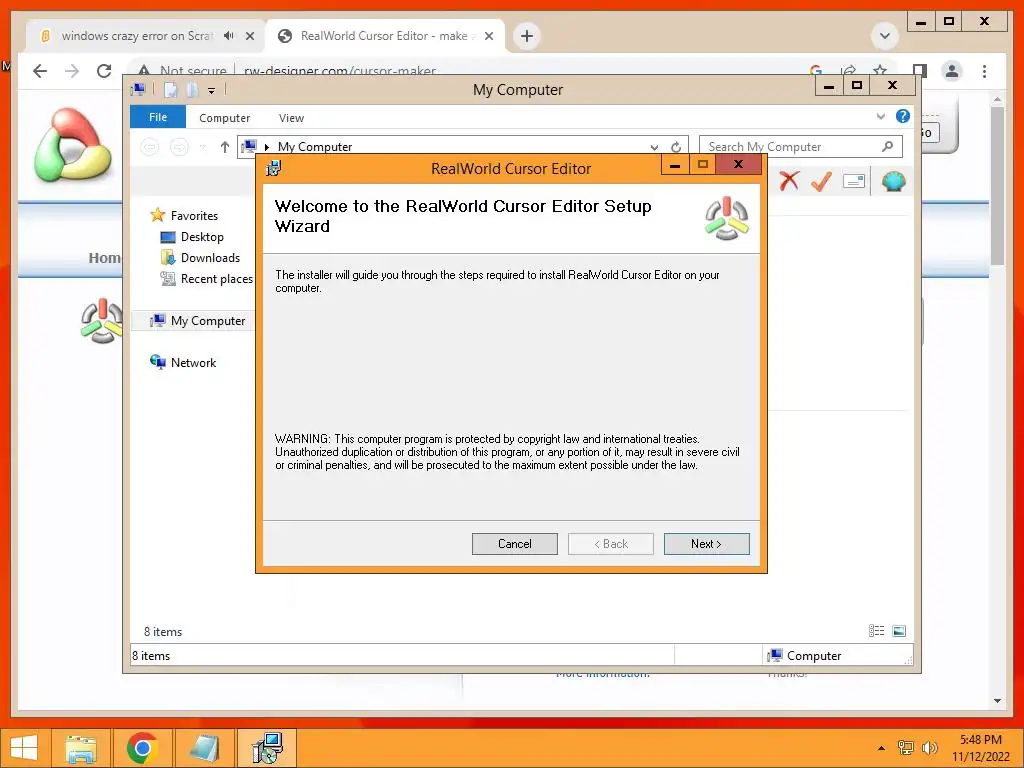This screenshot has height=768, width=1024.
Task: Expand the address breadcrumb arrow
Action: [x=266, y=147]
